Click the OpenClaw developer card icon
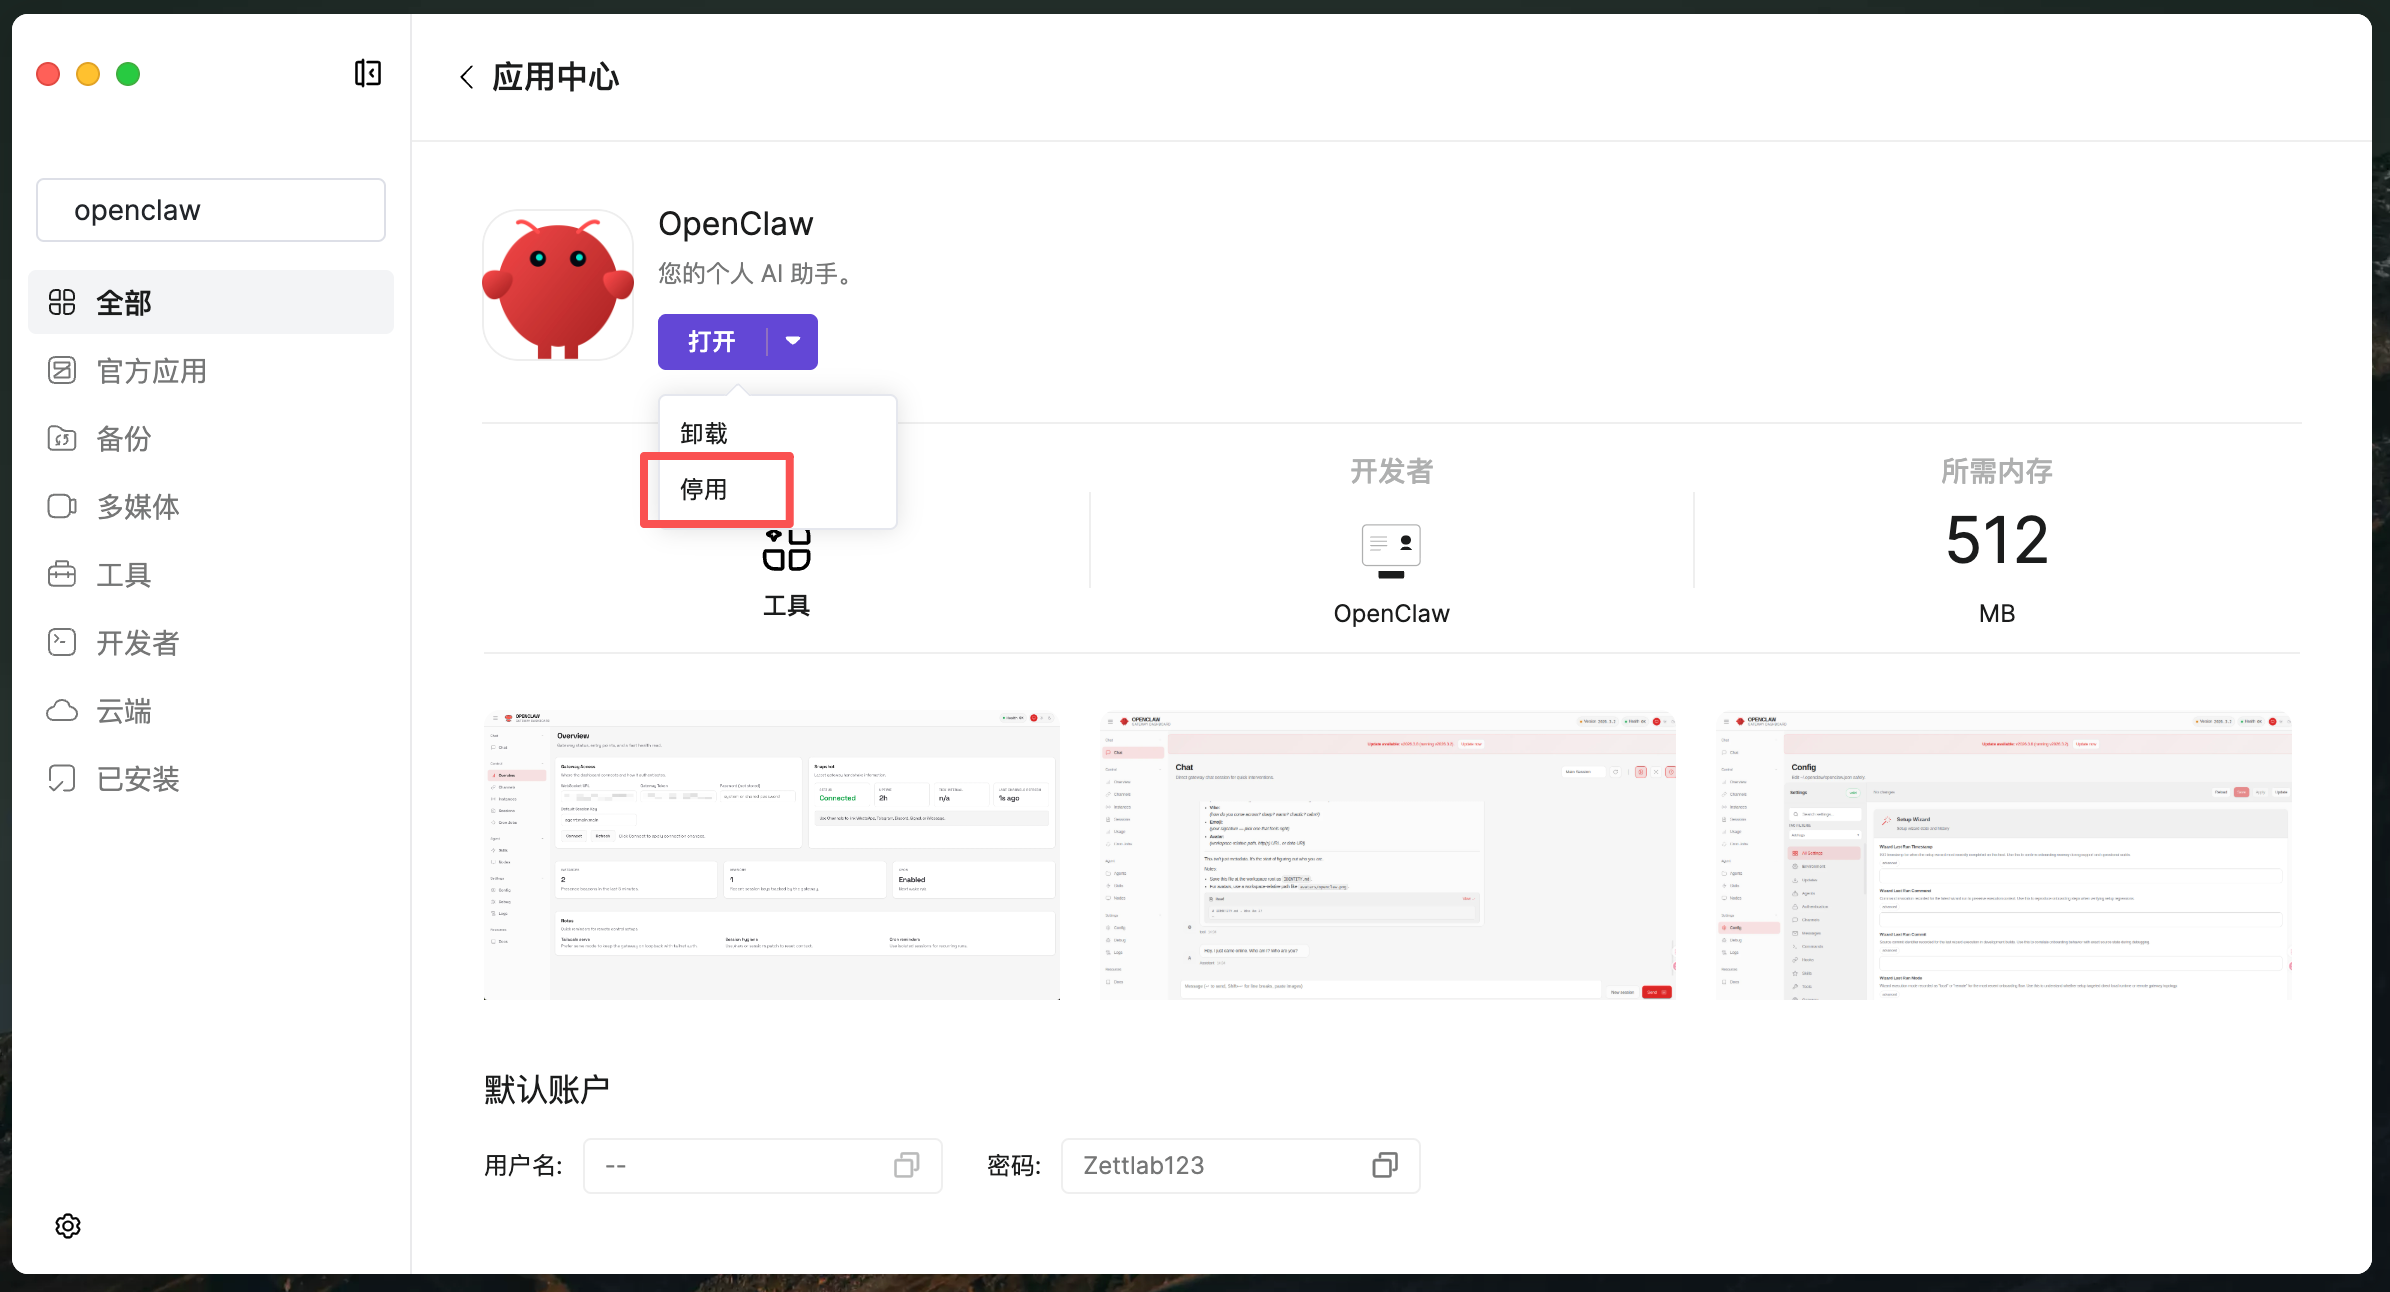The image size is (2390, 1292). click(x=1391, y=550)
